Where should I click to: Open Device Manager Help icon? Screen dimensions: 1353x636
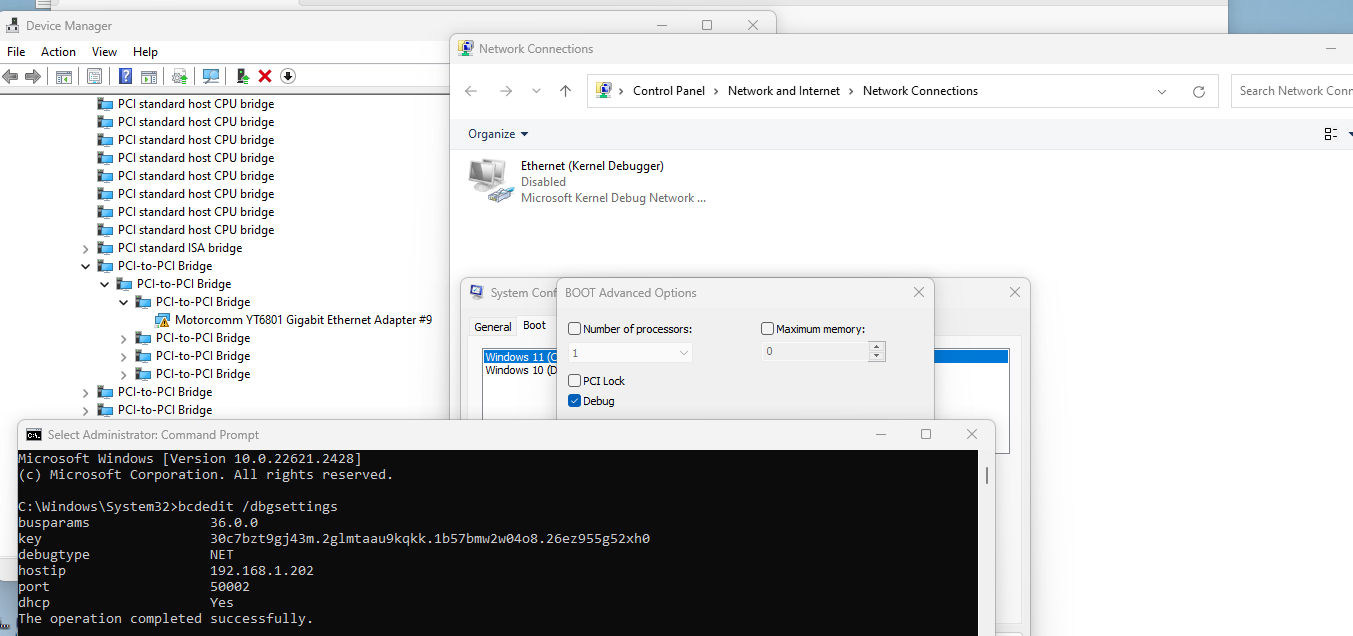[x=125, y=76]
